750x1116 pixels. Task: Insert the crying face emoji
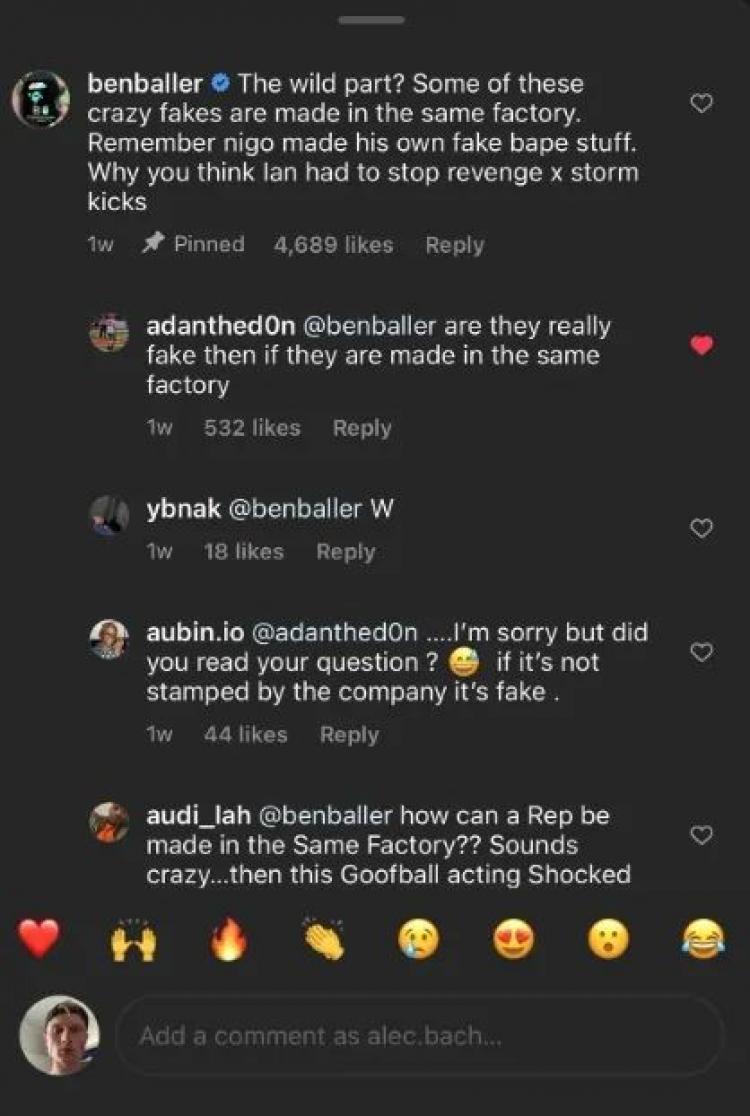tap(418, 939)
